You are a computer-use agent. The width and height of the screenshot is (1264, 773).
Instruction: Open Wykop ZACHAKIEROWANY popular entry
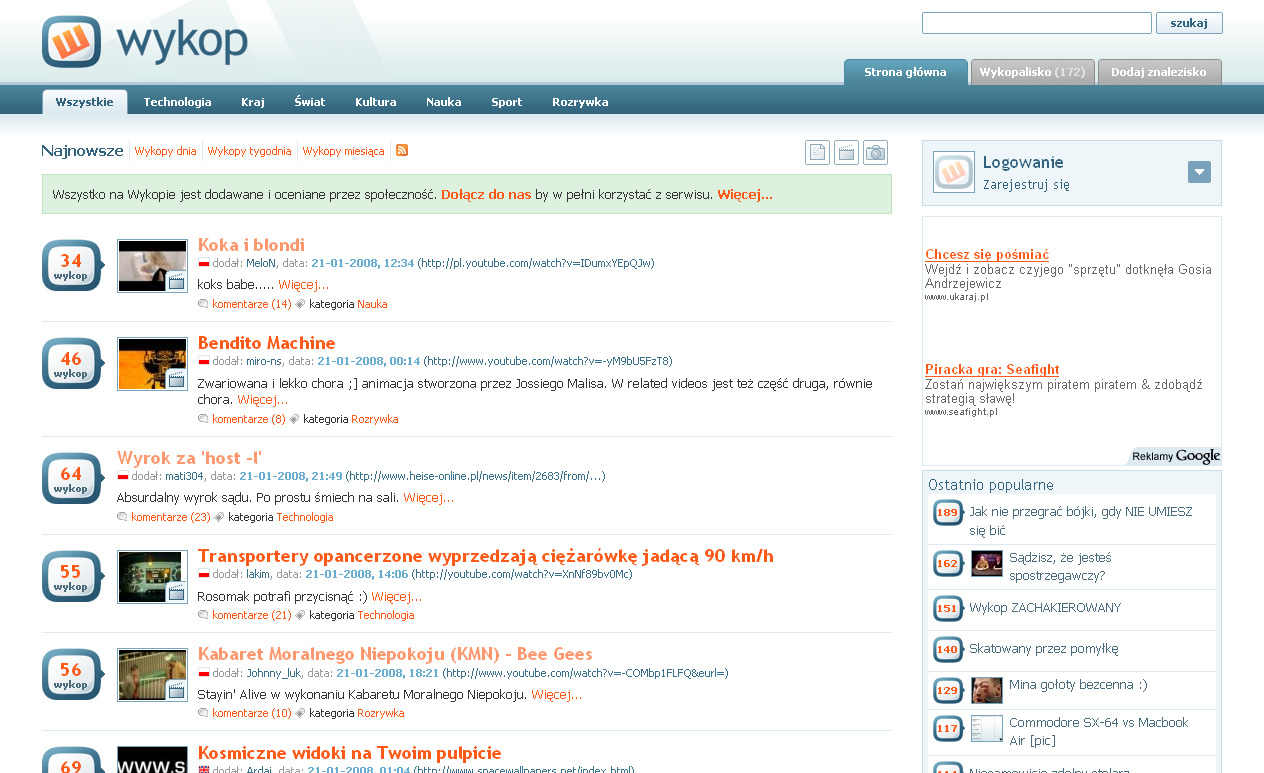[x=1045, y=608]
